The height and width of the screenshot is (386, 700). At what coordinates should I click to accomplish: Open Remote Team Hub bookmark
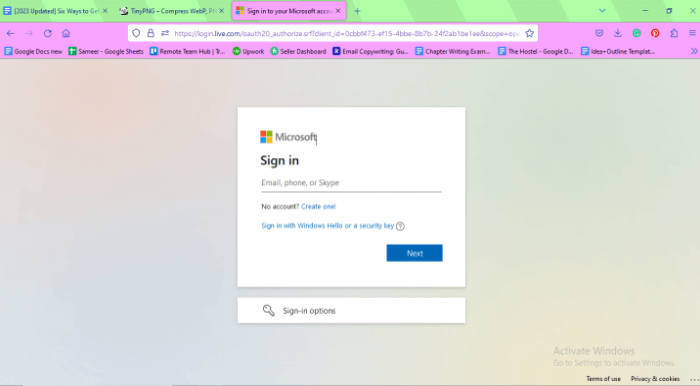[187, 51]
